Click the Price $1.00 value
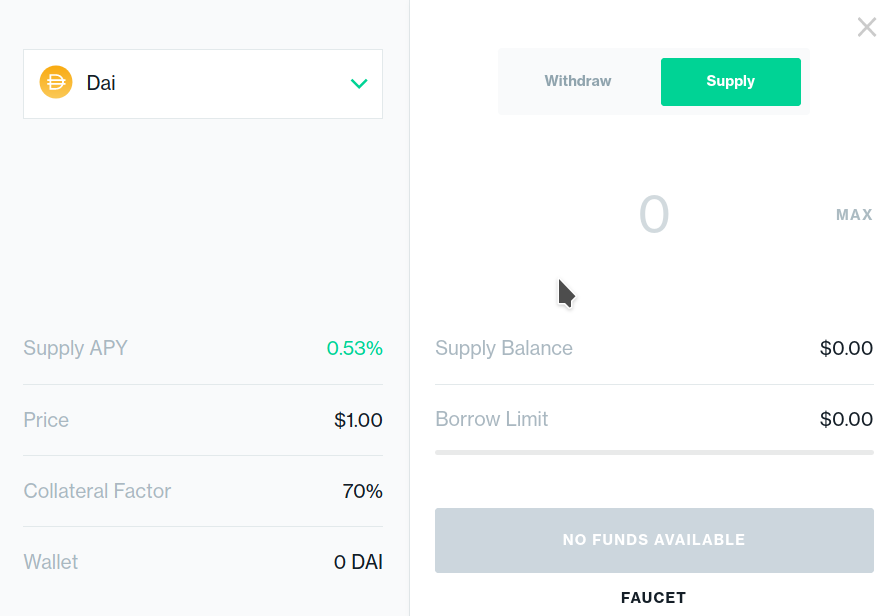This screenshot has width=894, height=616. 358,420
